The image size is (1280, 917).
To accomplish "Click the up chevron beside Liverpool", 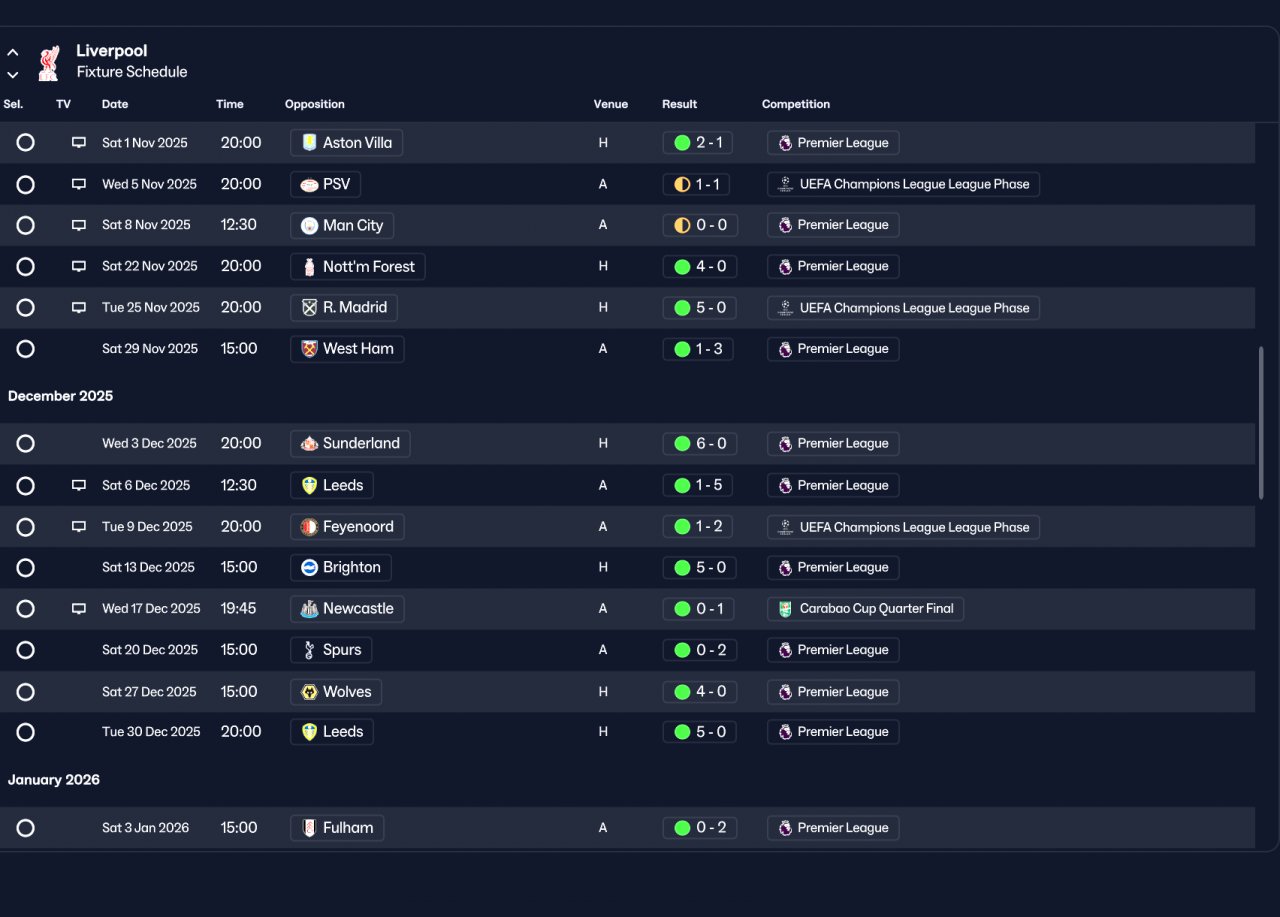I will click(x=13, y=52).
